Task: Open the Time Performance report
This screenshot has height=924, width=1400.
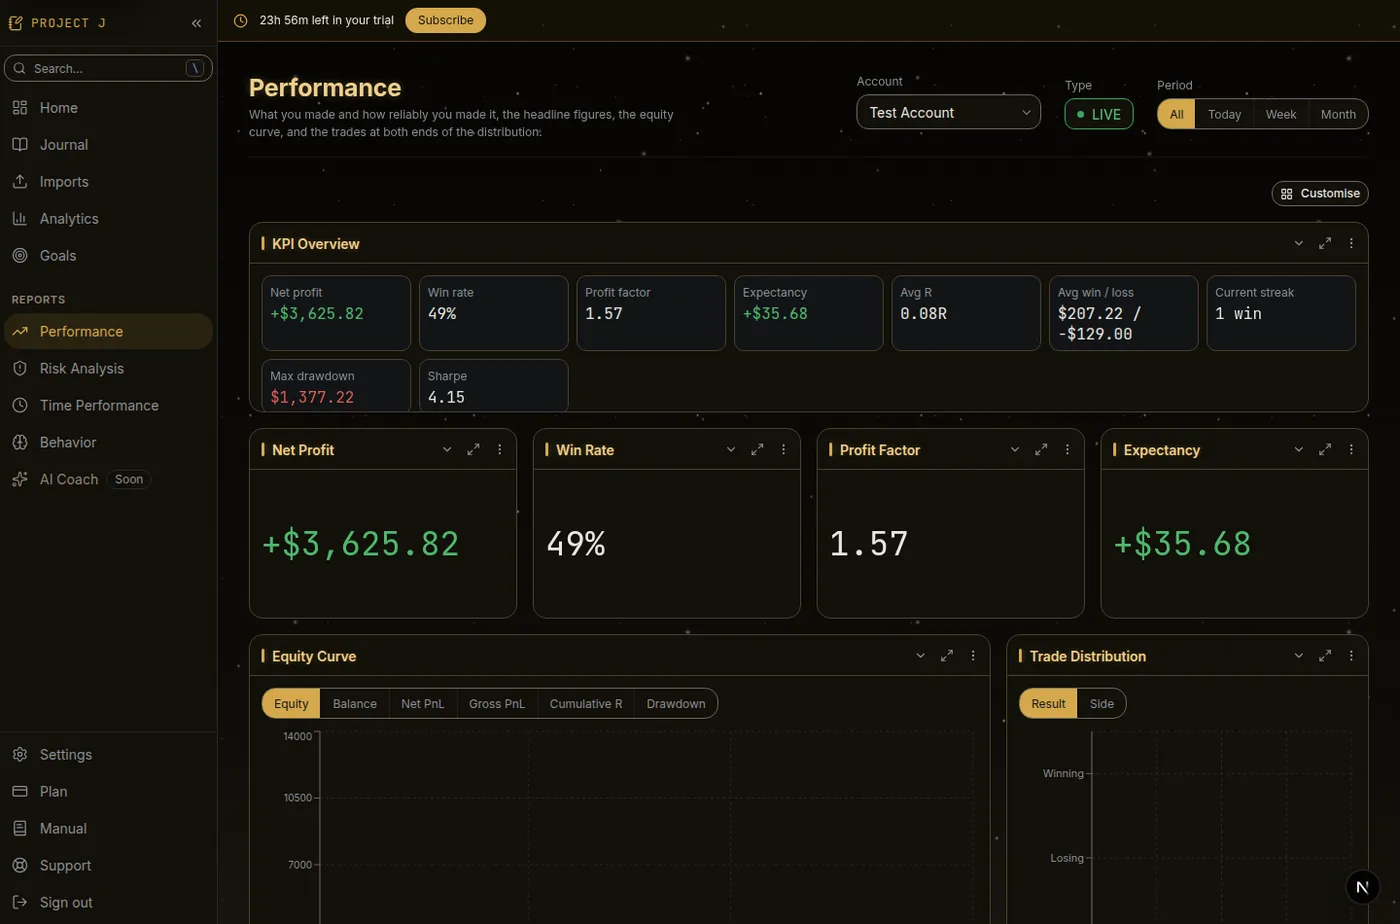Action: coord(108,406)
